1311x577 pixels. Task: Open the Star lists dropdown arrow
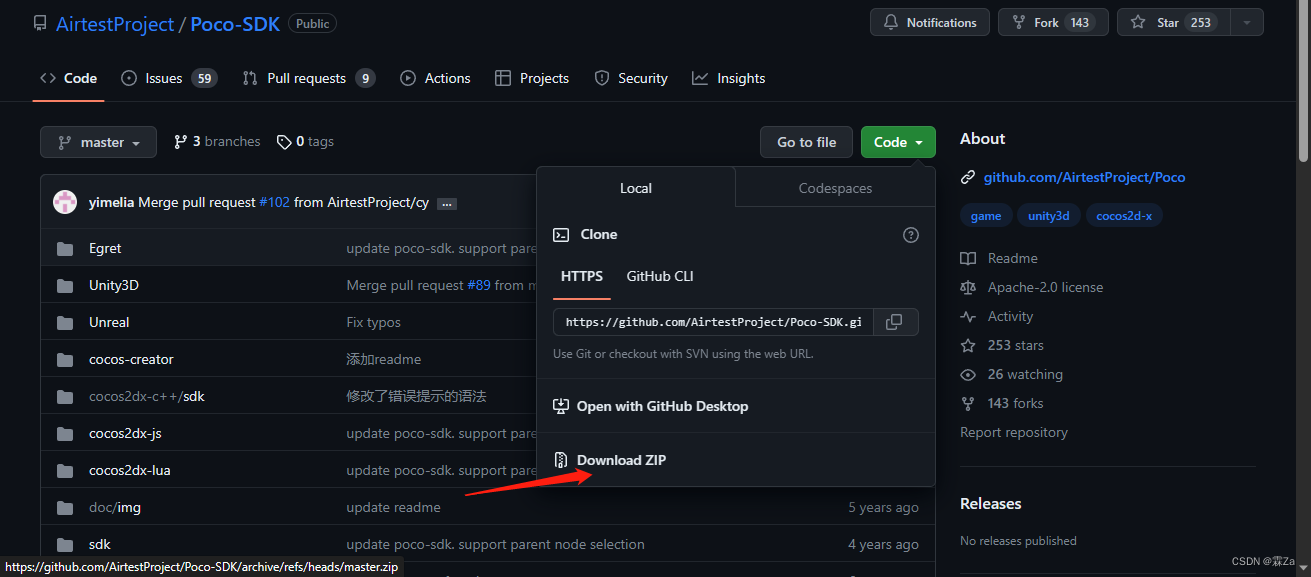click(1246, 22)
